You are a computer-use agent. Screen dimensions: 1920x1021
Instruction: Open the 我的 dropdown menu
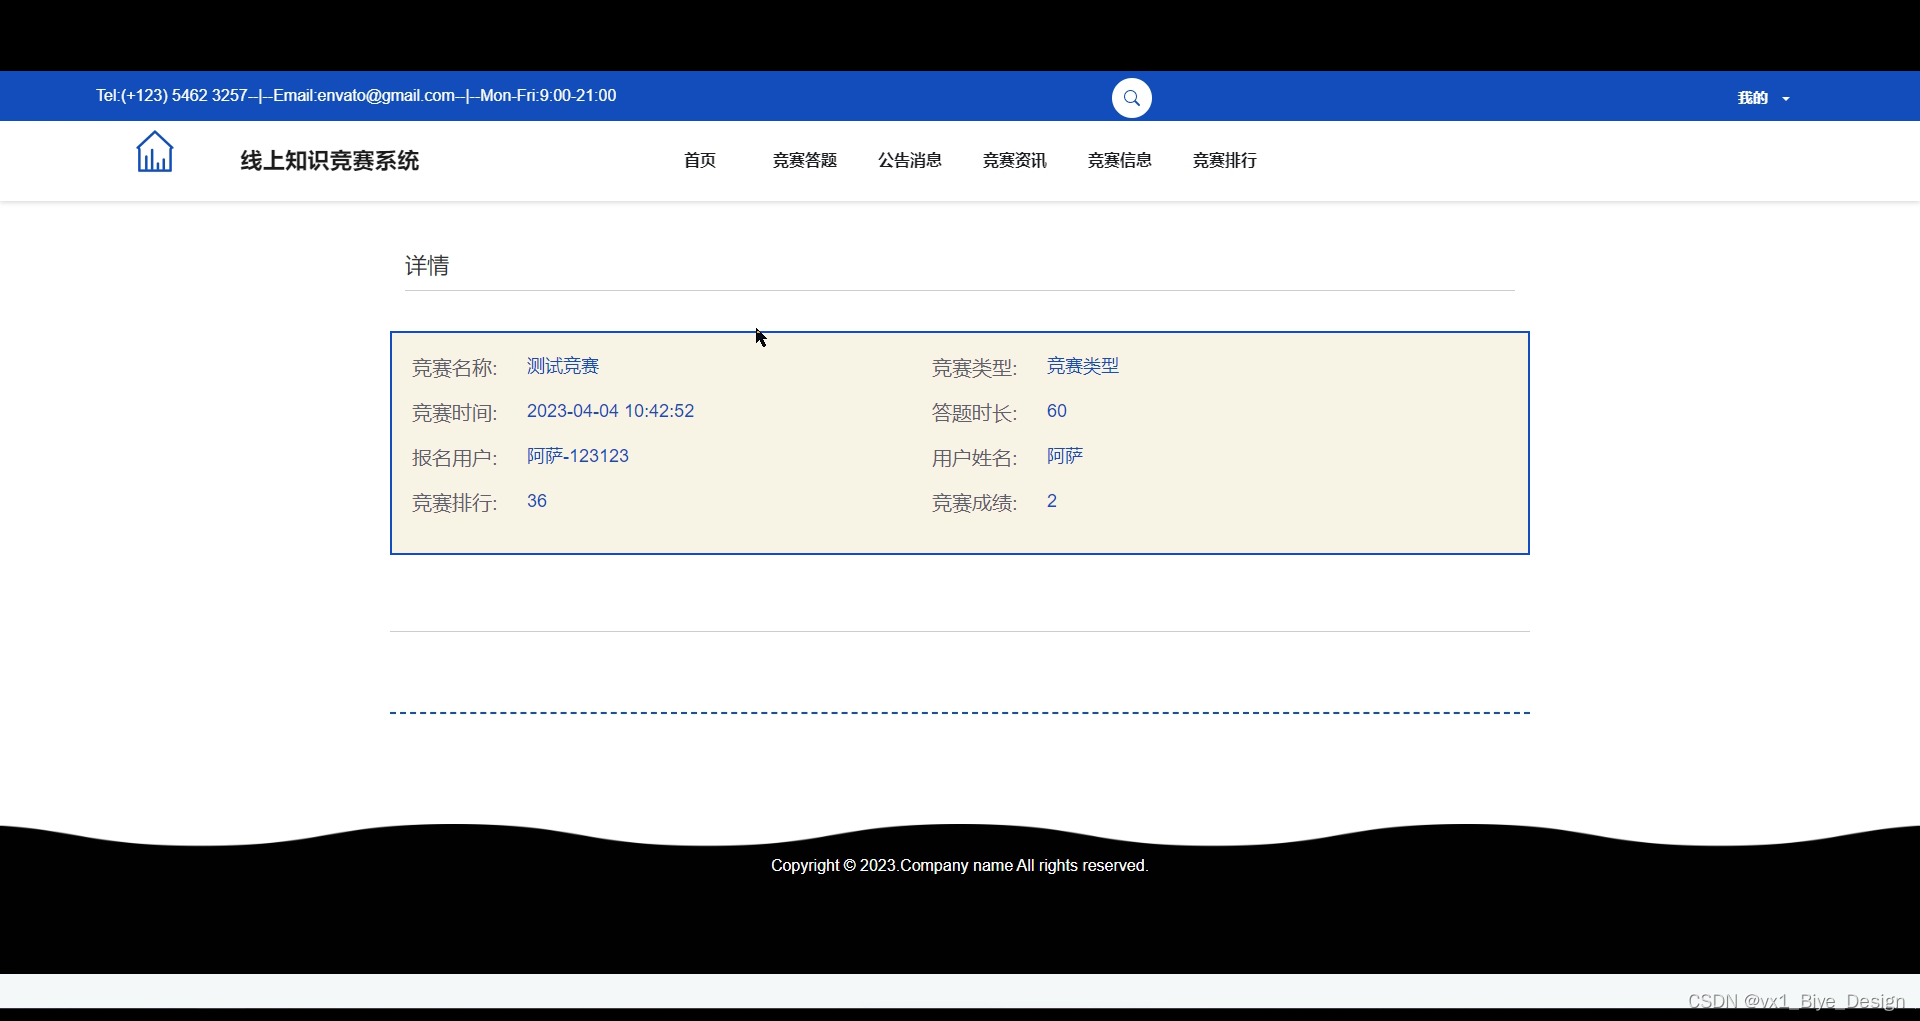point(1751,97)
